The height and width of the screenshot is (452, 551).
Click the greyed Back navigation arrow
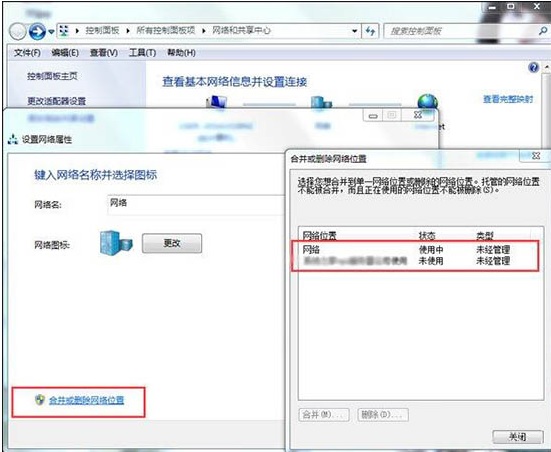point(18,32)
